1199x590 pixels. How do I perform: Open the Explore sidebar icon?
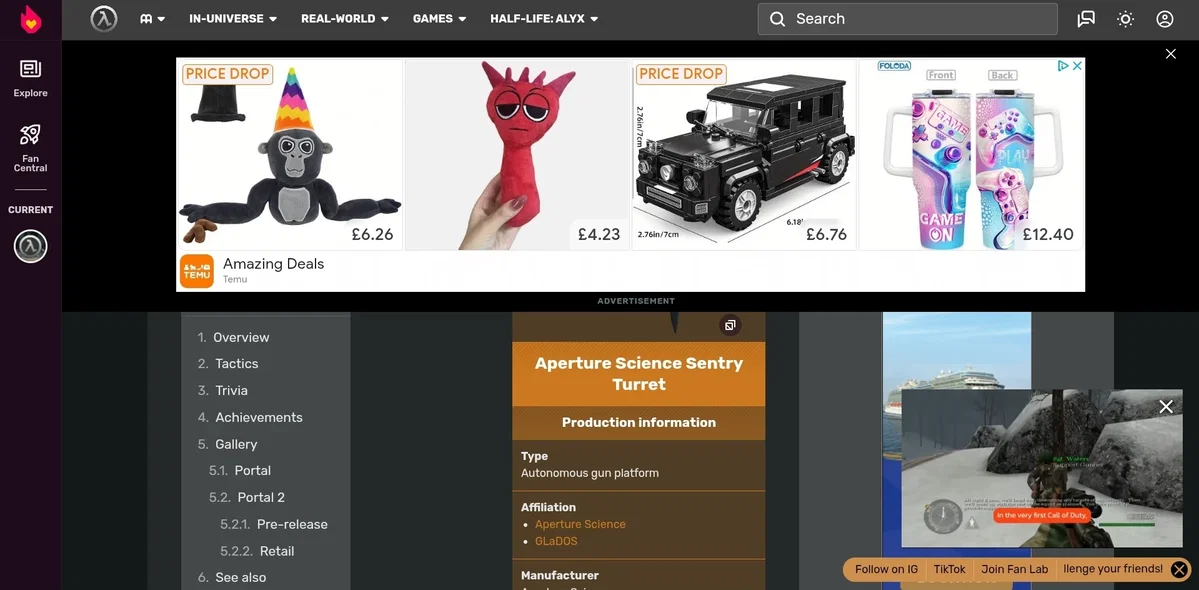31,79
